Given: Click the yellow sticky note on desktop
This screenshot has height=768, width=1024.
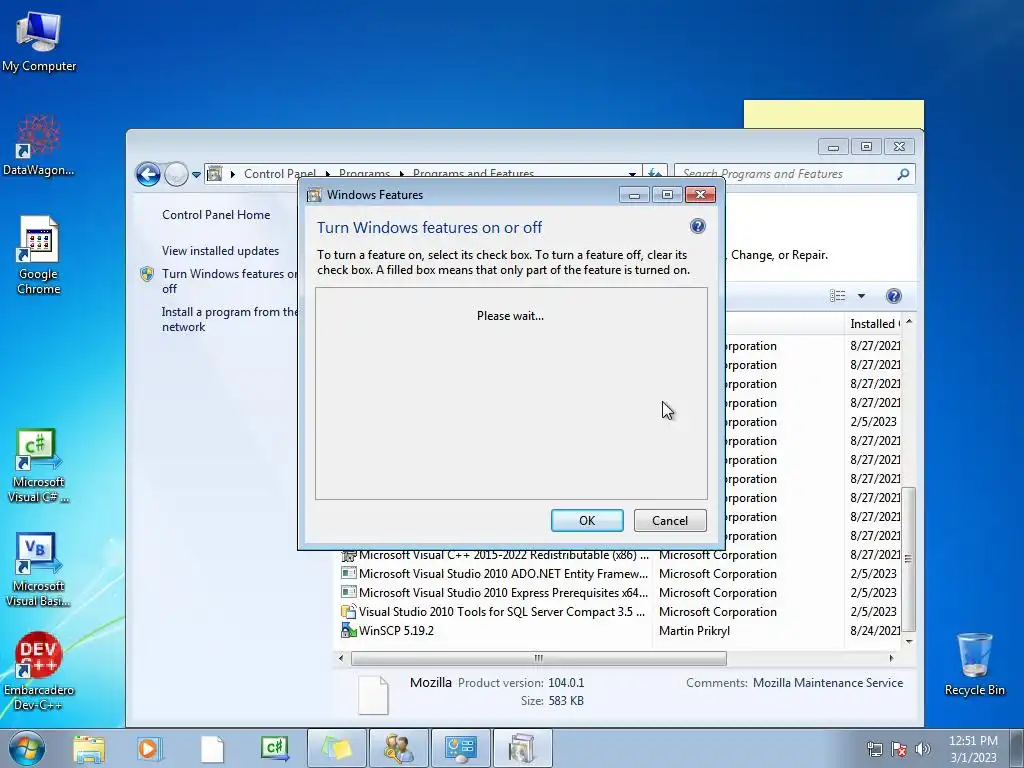Looking at the screenshot, I should tap(833, 114).
